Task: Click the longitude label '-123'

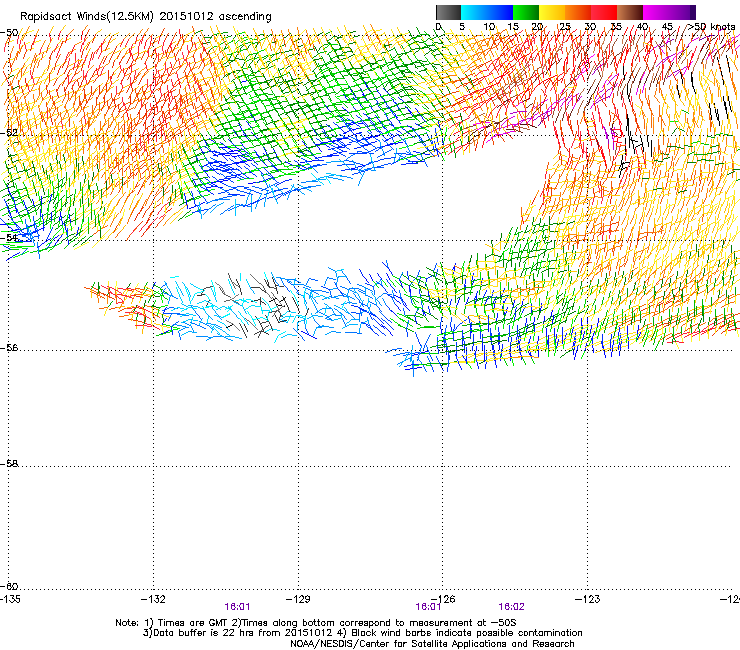Action: [588, 599]
